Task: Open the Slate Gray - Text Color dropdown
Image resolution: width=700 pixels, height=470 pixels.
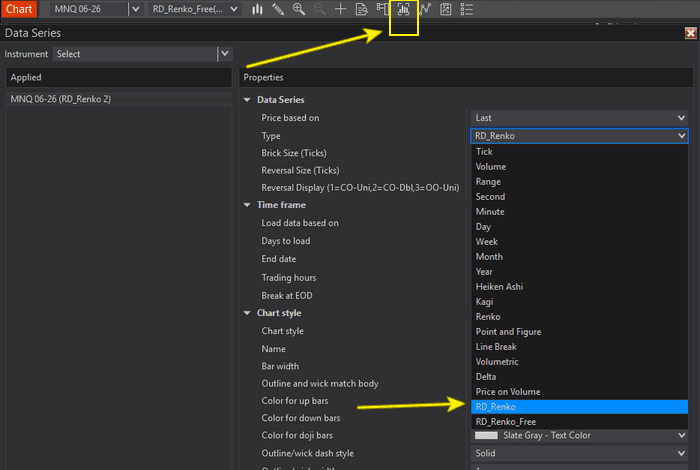Action: coord(579,435)
